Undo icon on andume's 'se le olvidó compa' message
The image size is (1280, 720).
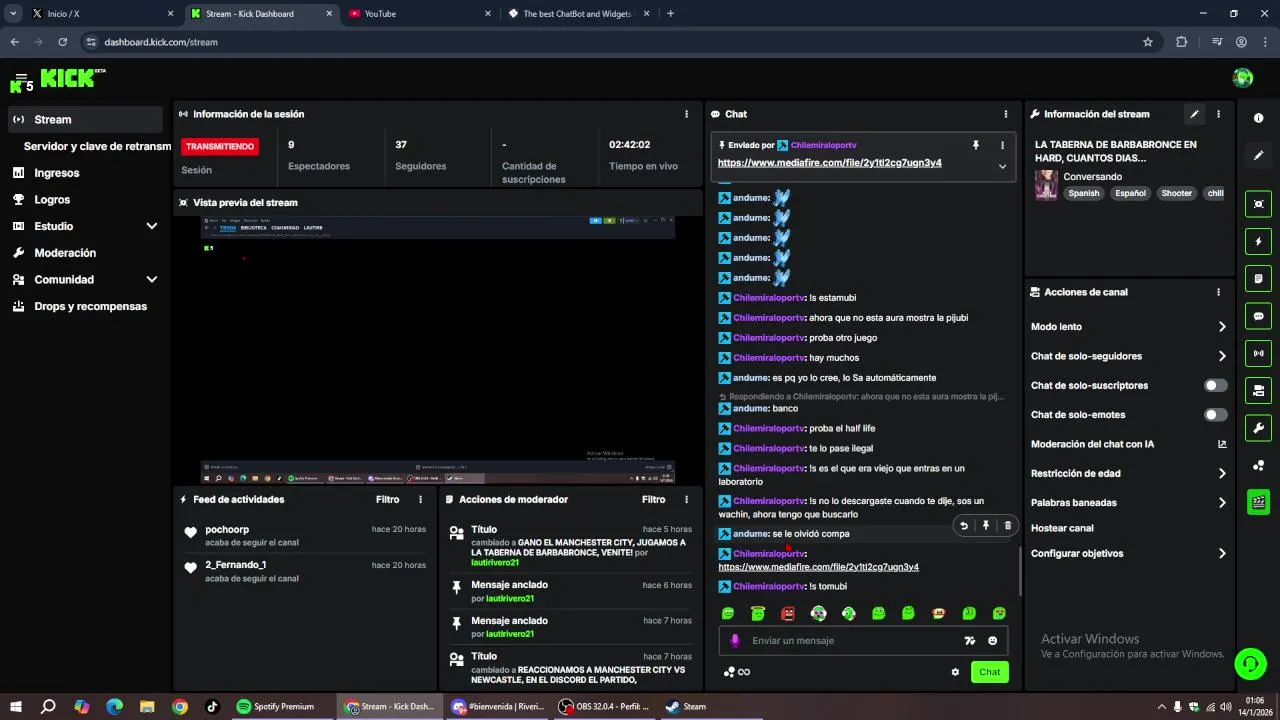pos(964,526)
